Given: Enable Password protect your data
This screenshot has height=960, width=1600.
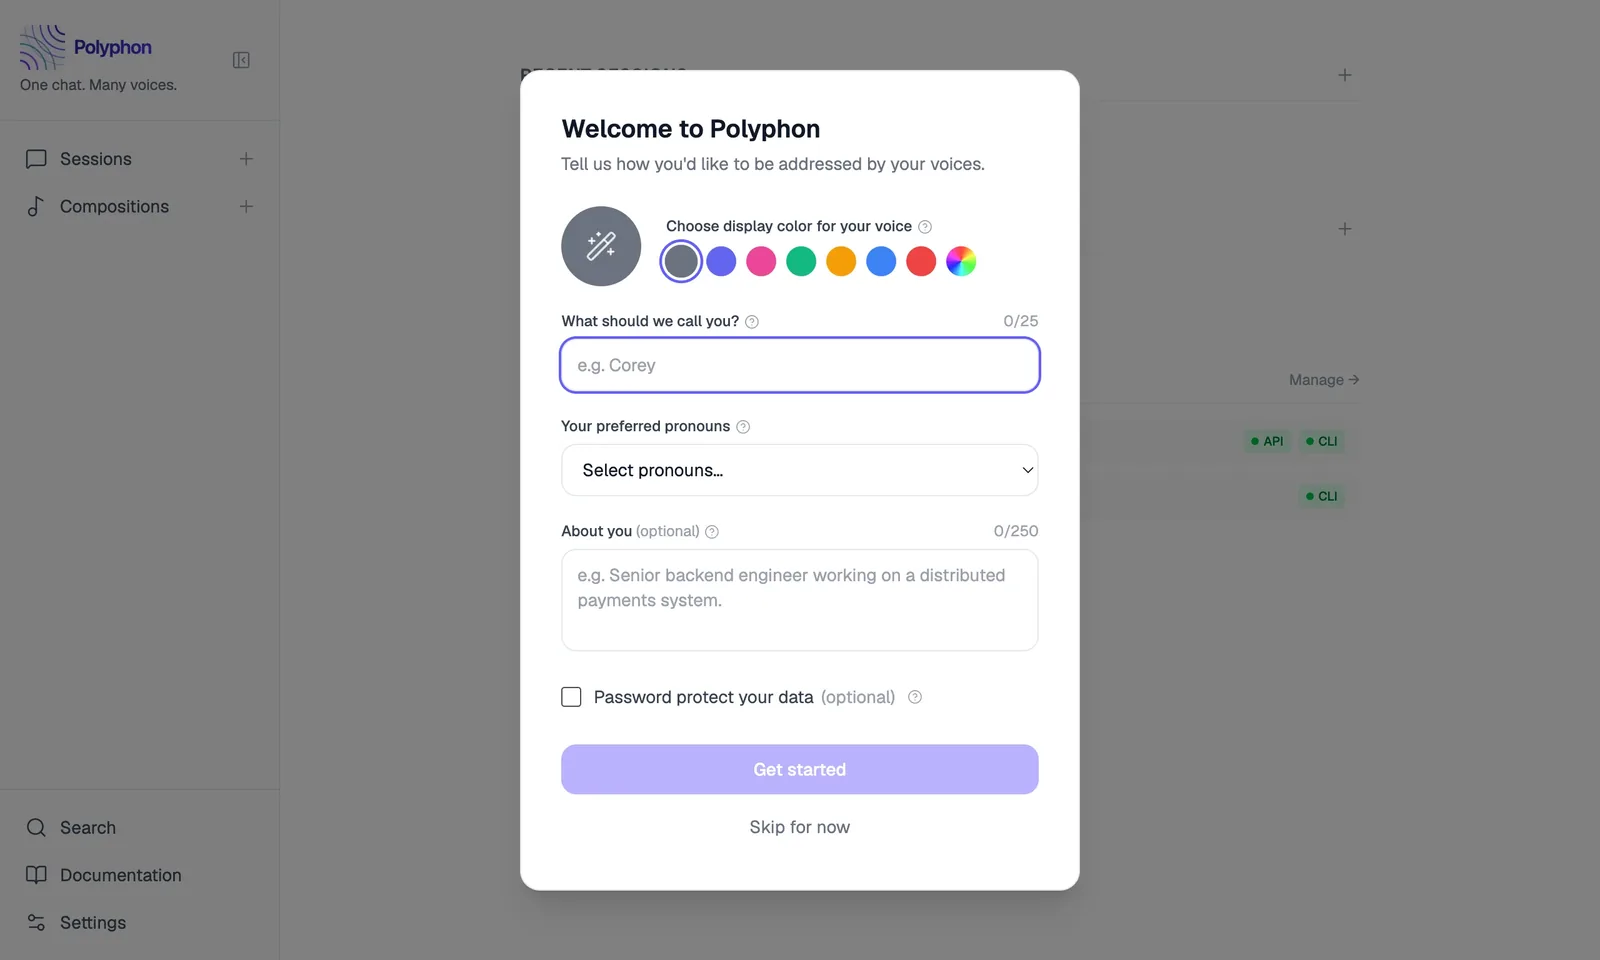Looking at the screenshot, I should coord(571,696).
